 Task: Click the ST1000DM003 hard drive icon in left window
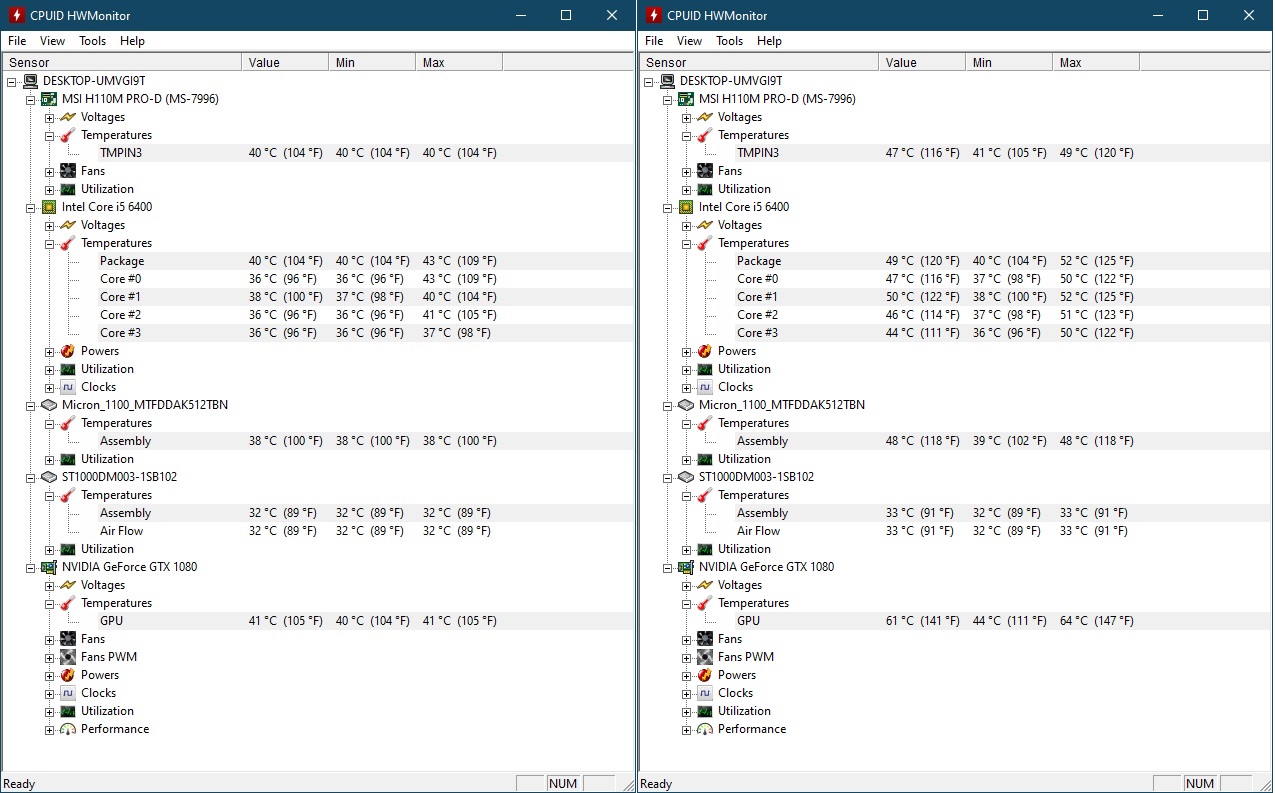(49, 477)
